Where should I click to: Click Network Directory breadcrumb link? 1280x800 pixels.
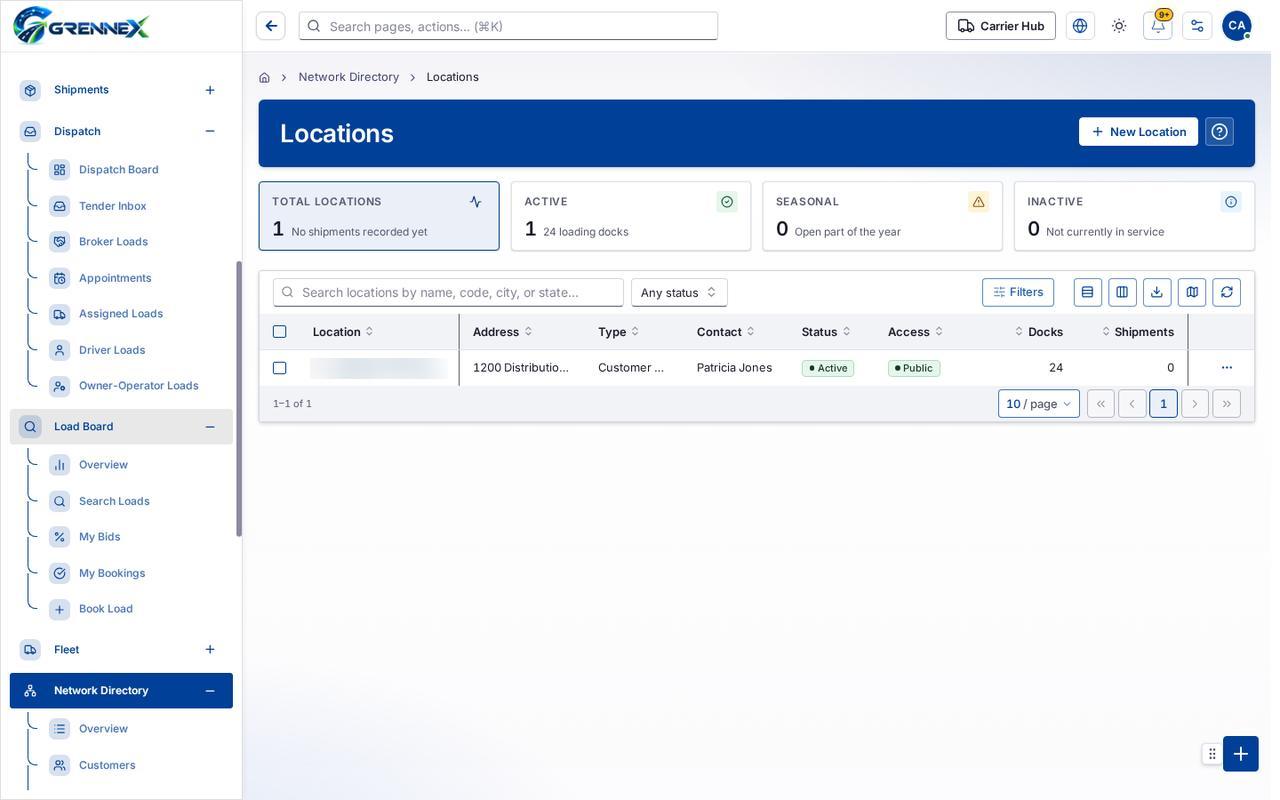tap(349, 77)
